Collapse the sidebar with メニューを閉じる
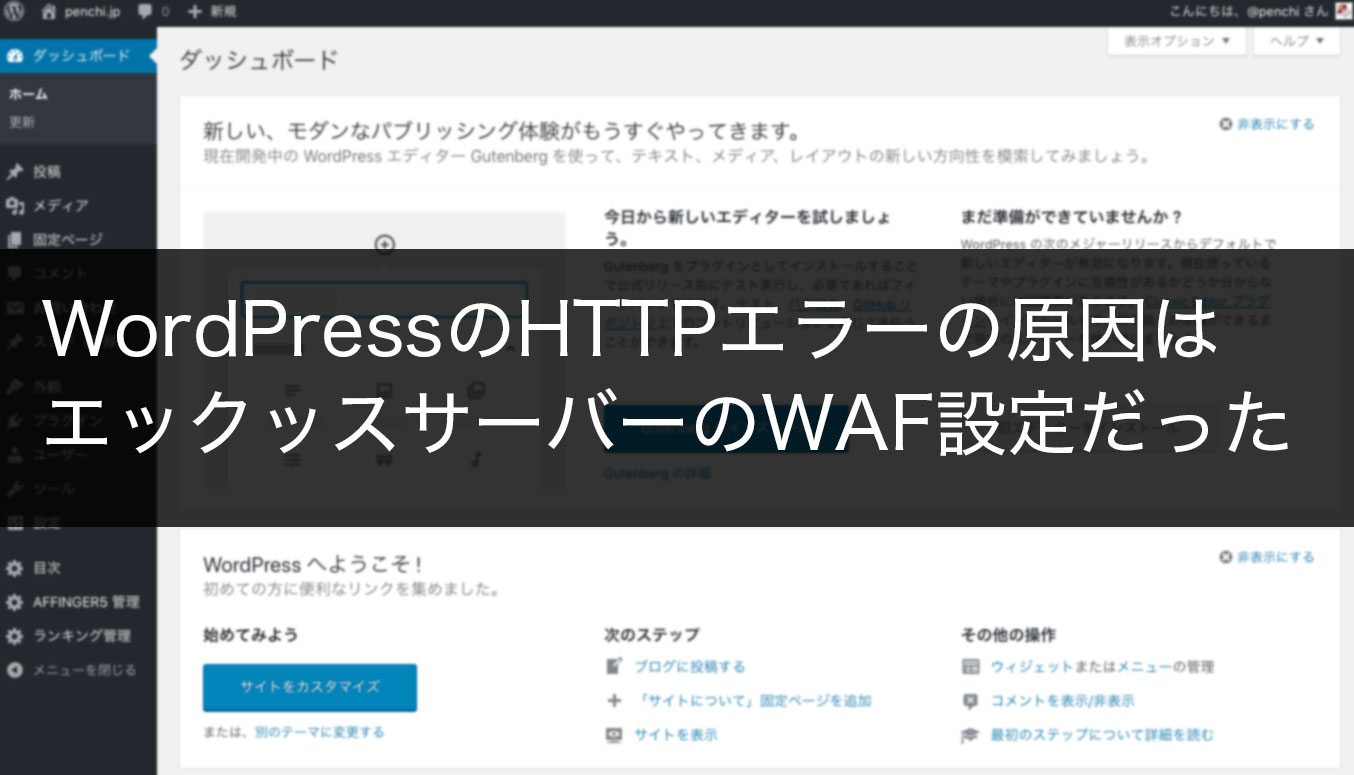The width and height of the screenshot is (1354, 775). [x=16, y=668]
